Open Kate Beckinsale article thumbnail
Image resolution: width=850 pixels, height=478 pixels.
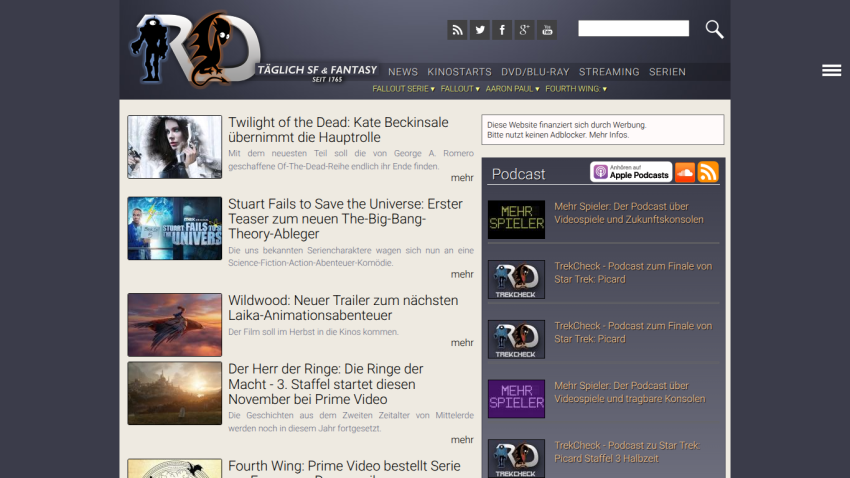(x=175, y=146)
